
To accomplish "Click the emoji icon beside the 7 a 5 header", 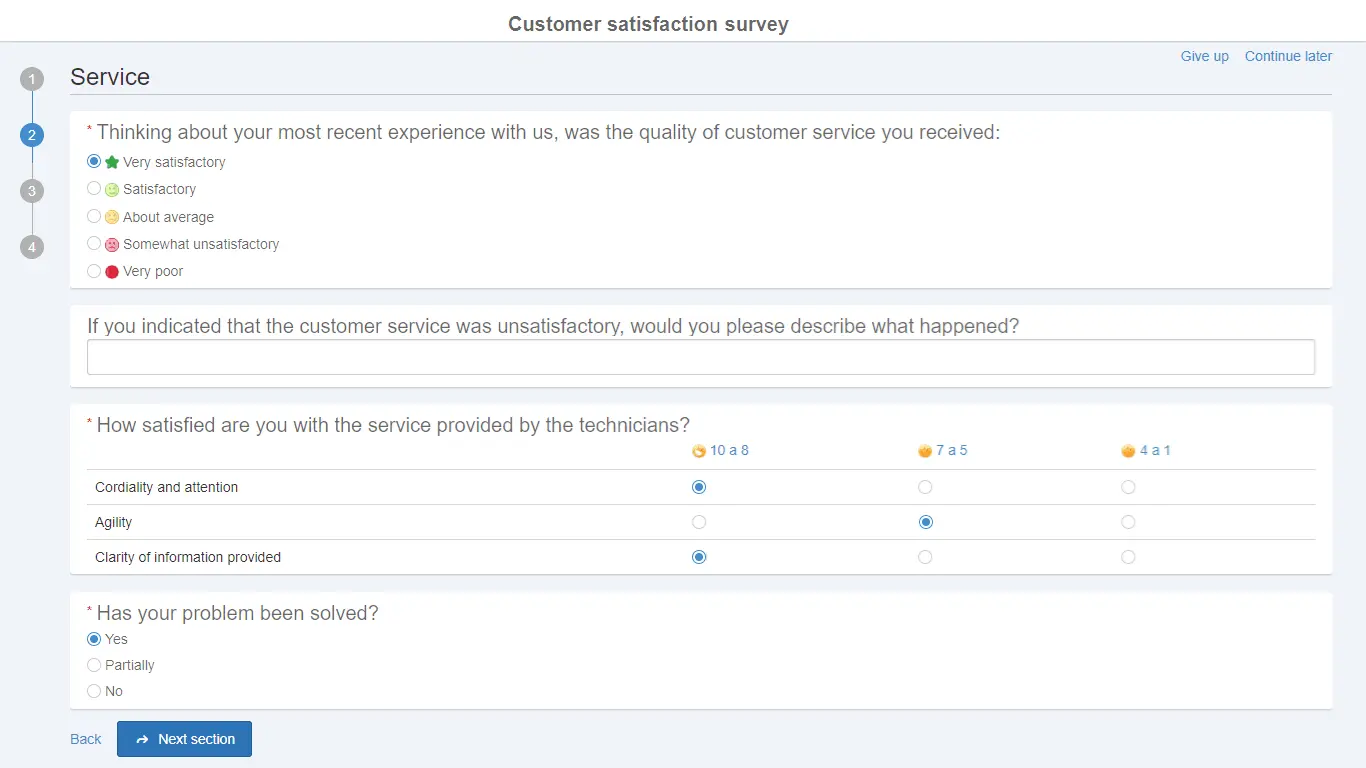I will click(x=924, y=450).
